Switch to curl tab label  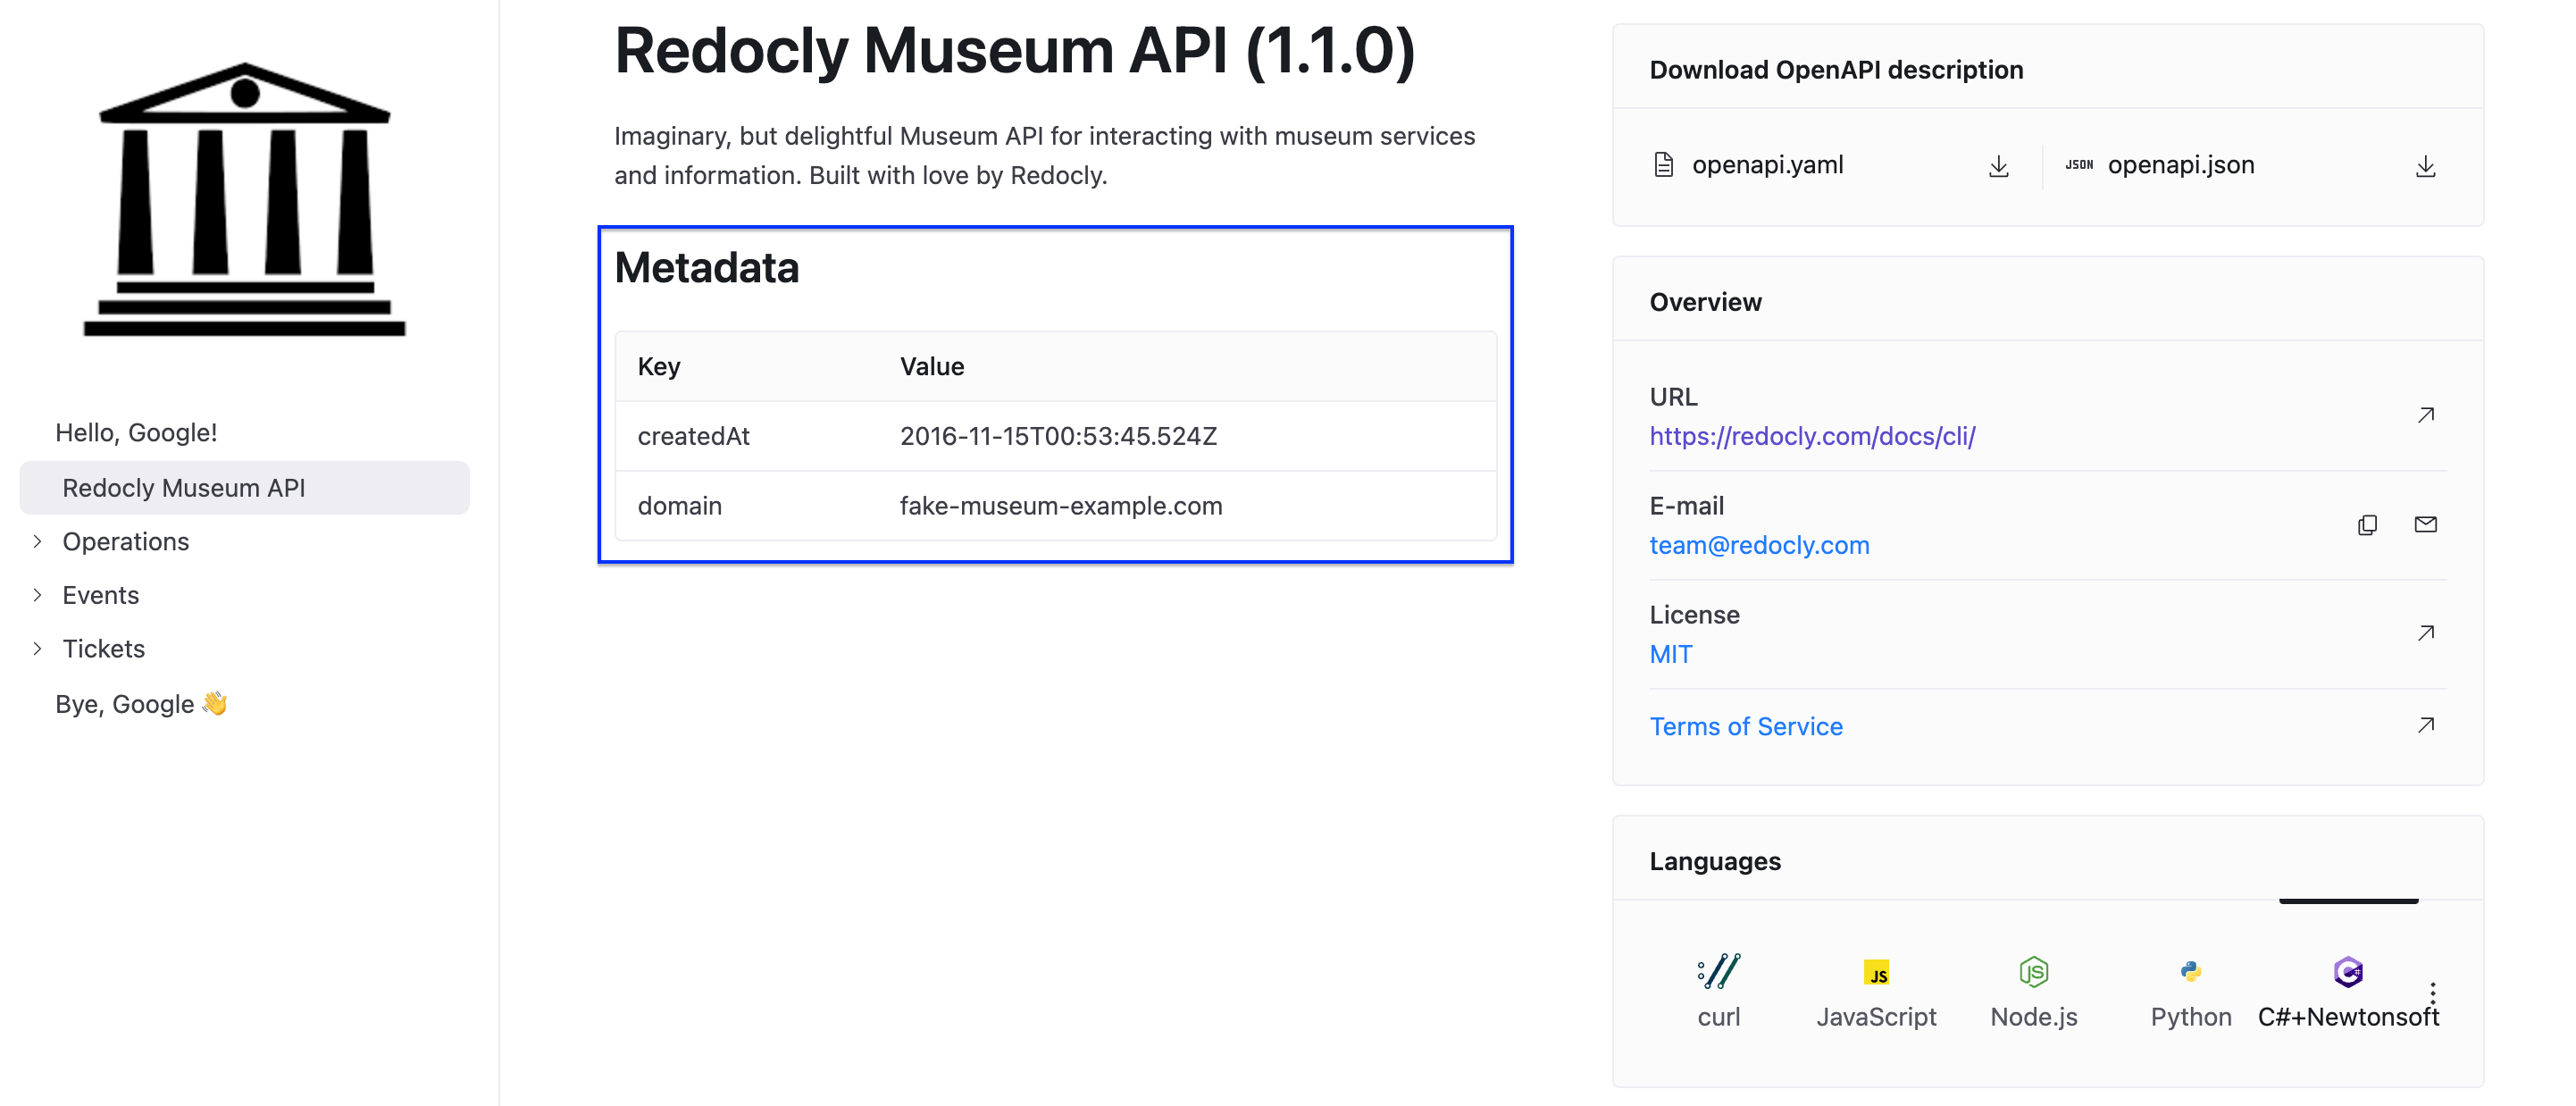coord(1718,1017)
